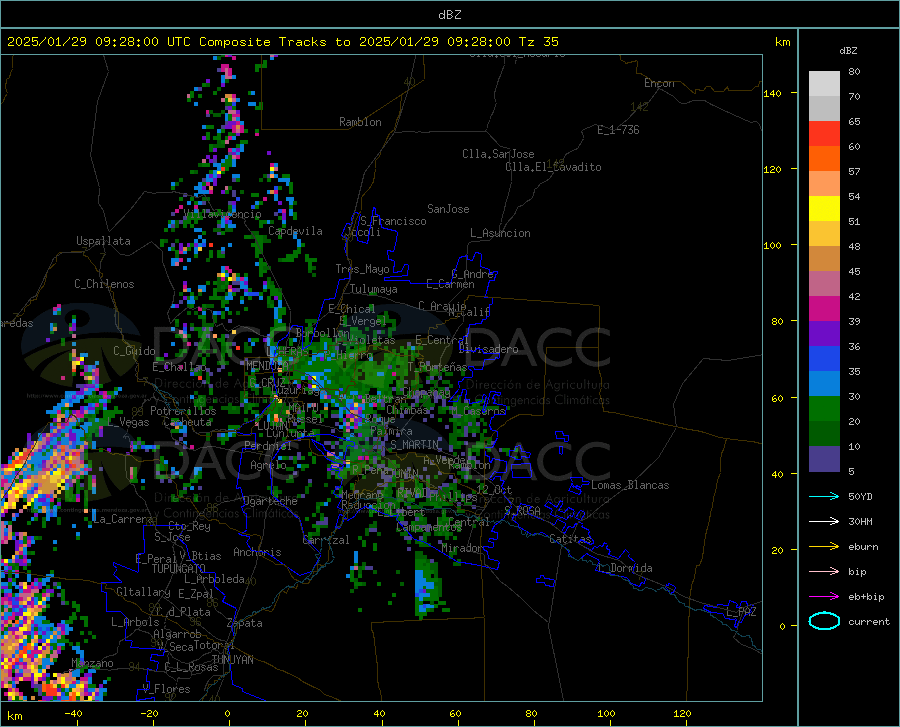Click the 'Capdevila' map label

(x=295, y=231)
